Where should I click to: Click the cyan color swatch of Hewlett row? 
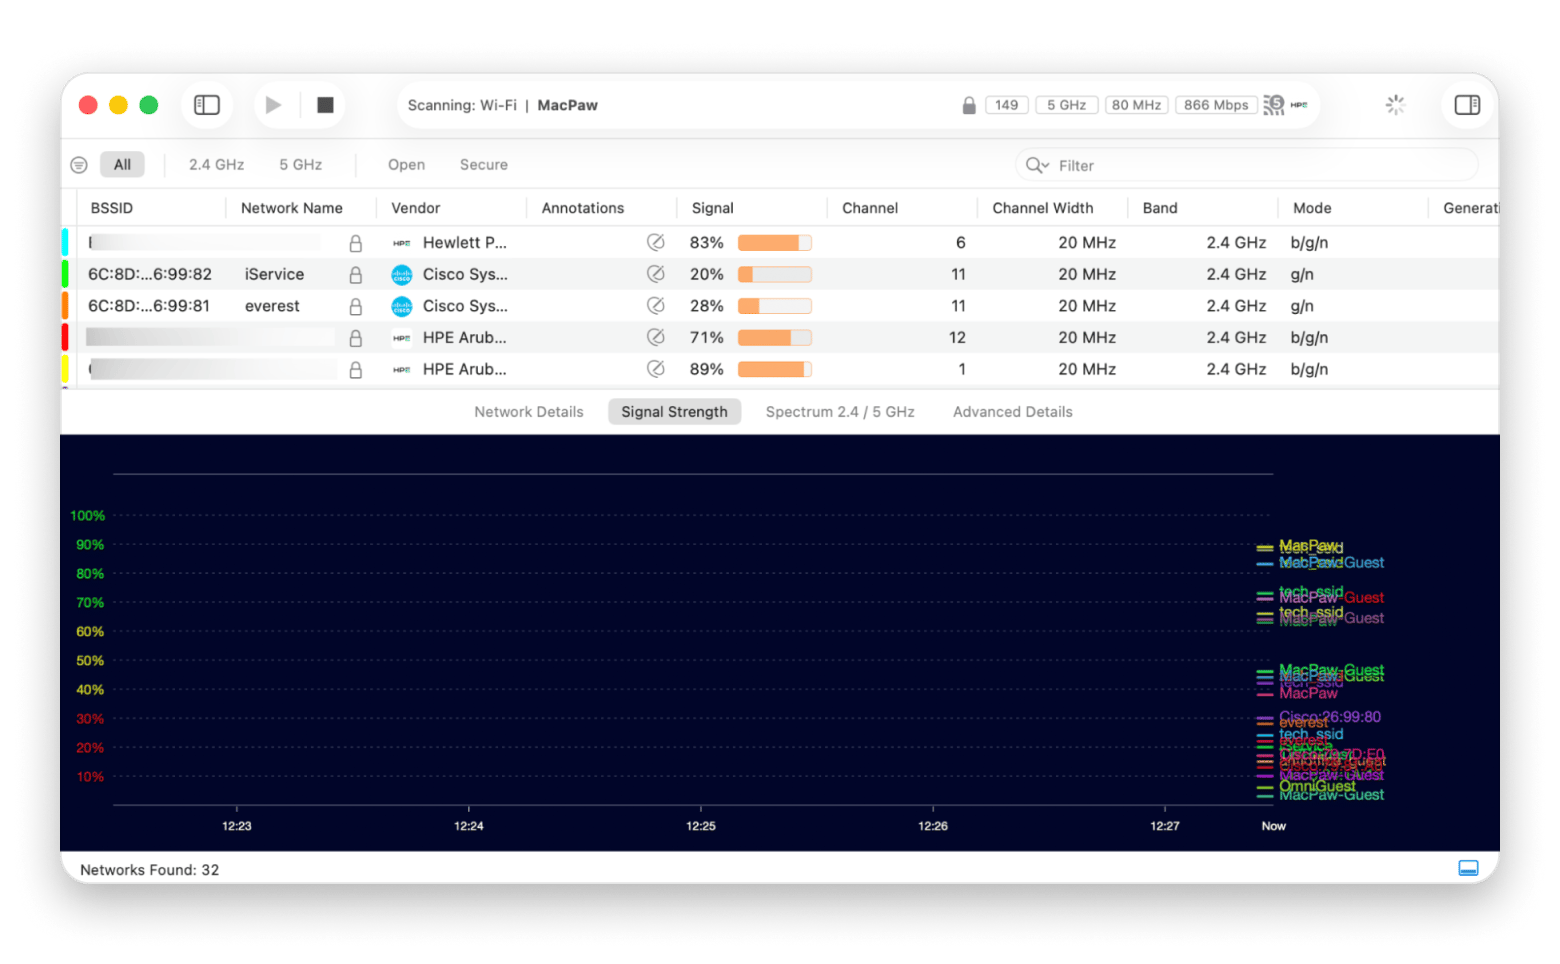click(65, 242)
